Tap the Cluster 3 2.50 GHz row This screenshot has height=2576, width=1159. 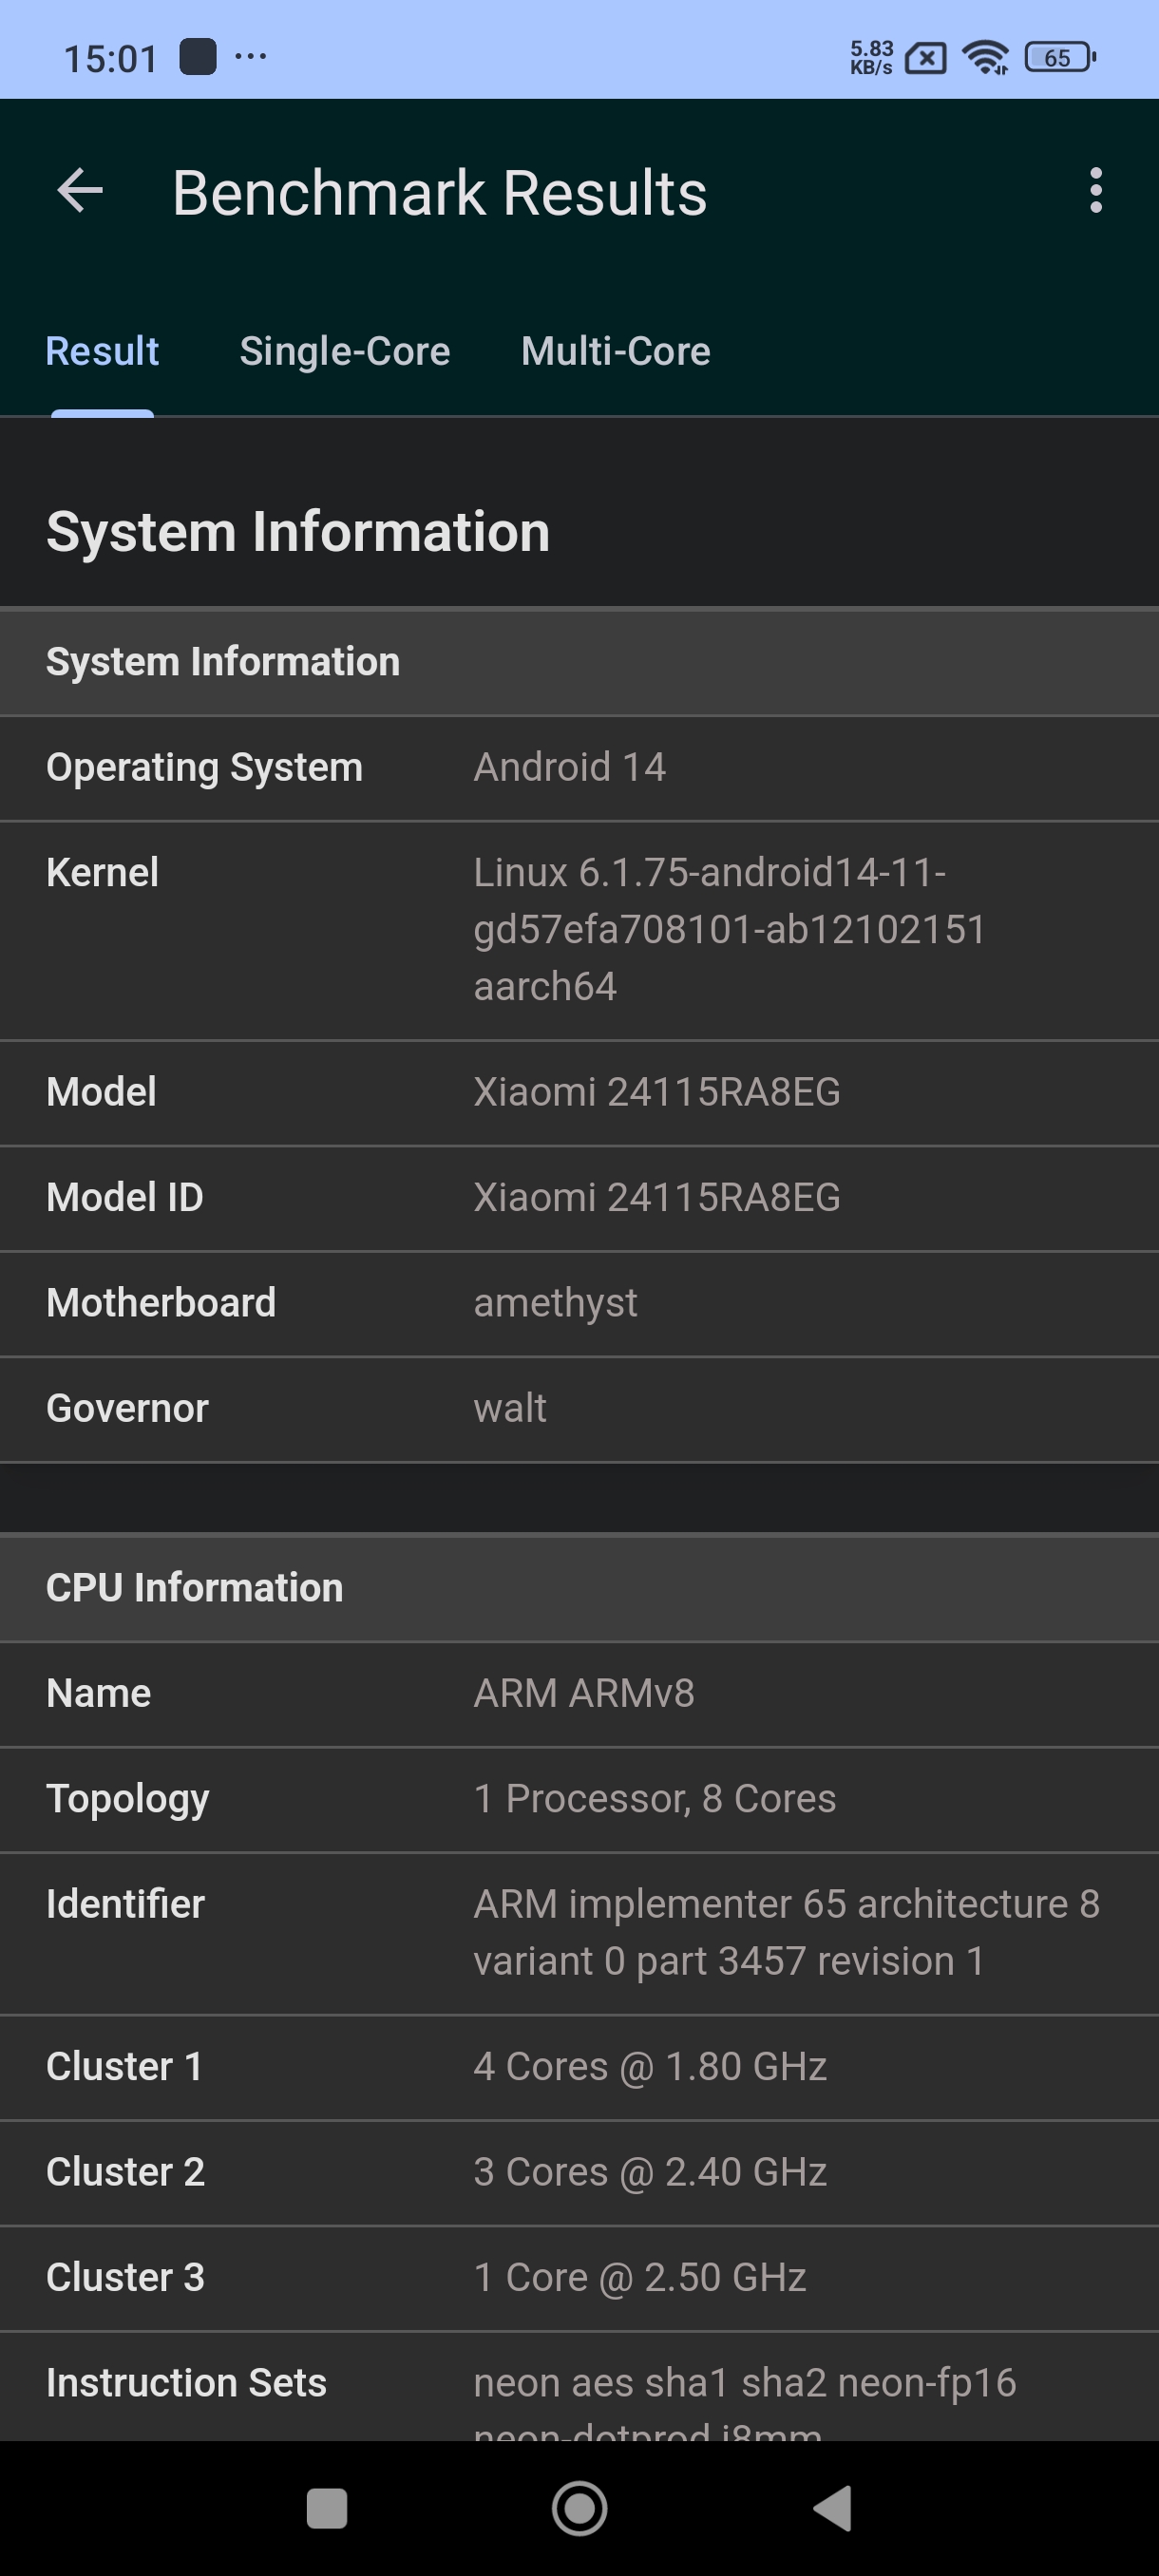coord(579,2278)
